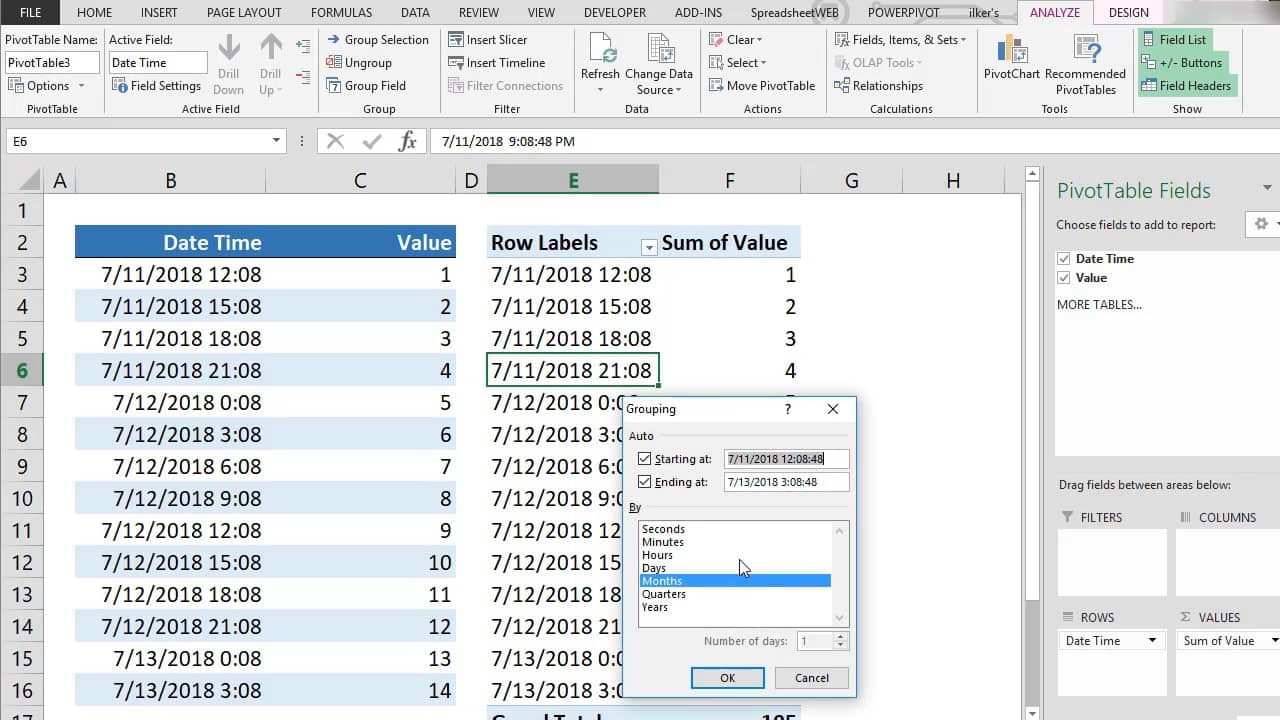The height and width of the screenshot is (720, 1280).
Task: Click the MORE TABLES... link
Action: coord(1099,305)
